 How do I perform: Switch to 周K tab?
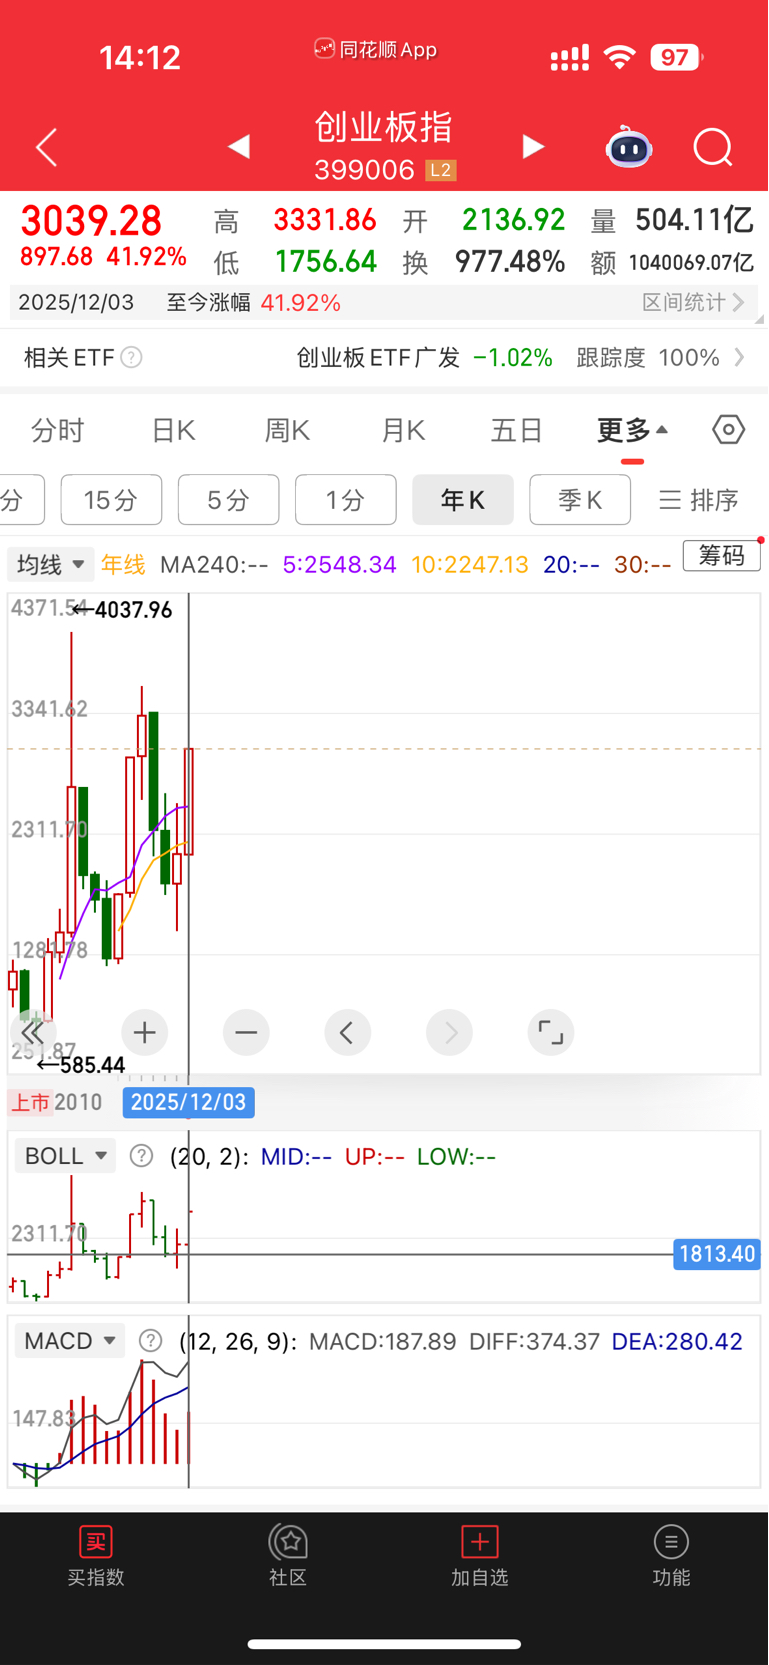[x=287, y=431]
